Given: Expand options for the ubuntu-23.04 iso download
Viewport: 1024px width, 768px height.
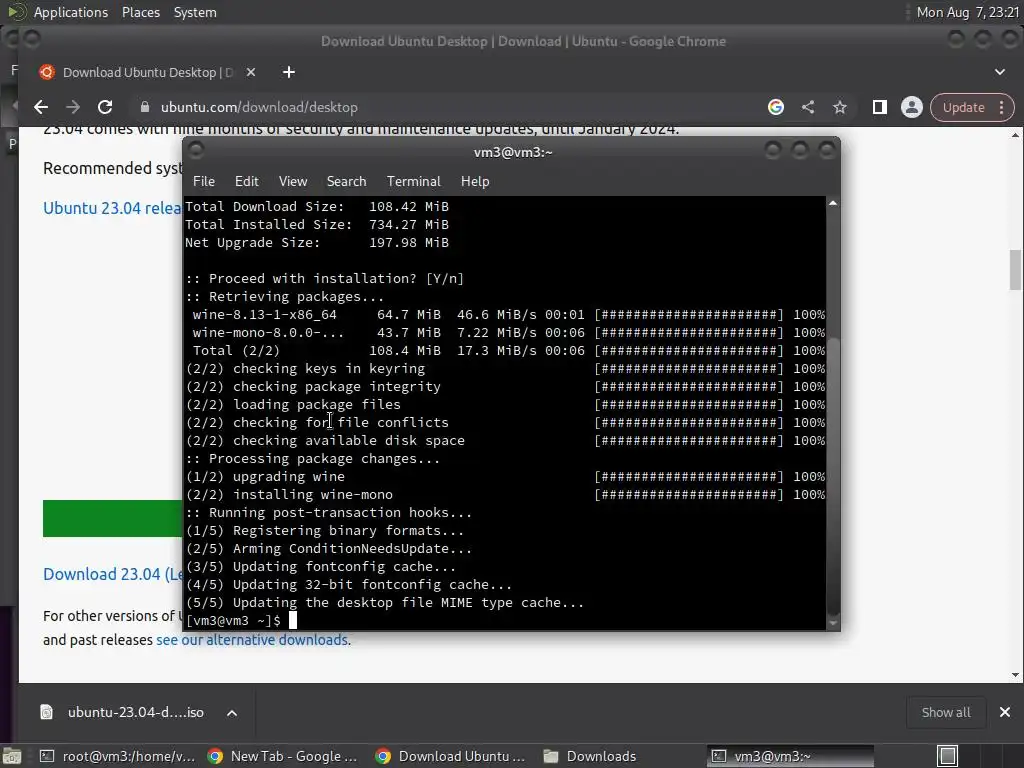Looking at the screenshot, I should [232, 712].
